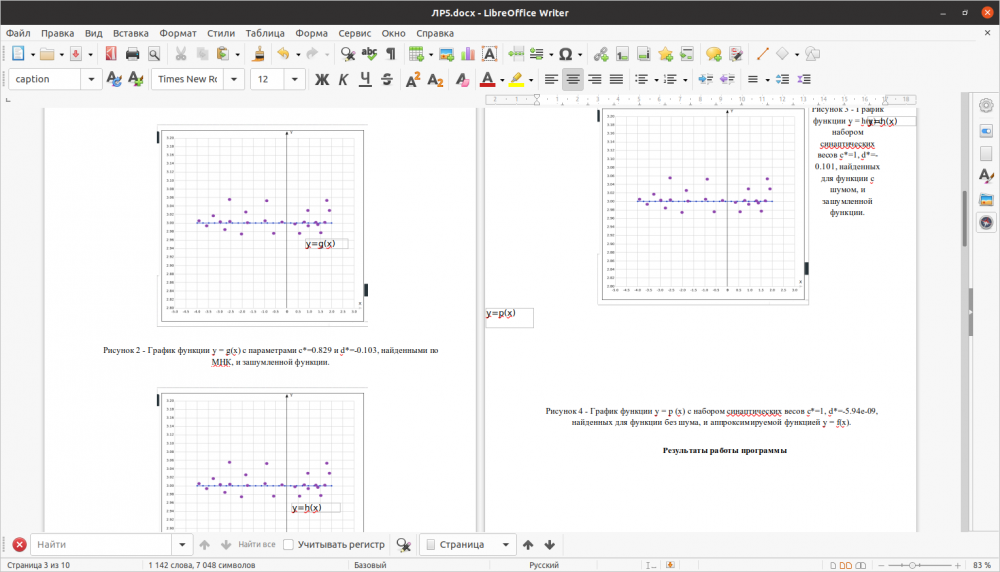Click the Insert Image icon

pos(446,54)
